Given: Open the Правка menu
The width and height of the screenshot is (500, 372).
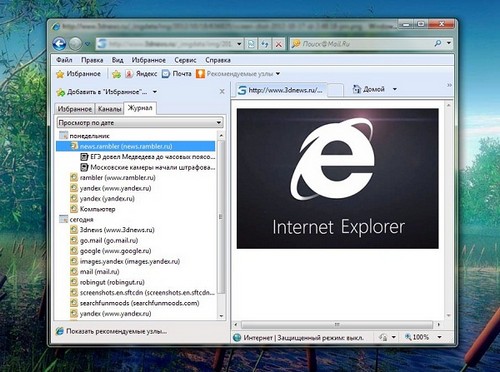Looking at the screenshot, I should point(92,60).
